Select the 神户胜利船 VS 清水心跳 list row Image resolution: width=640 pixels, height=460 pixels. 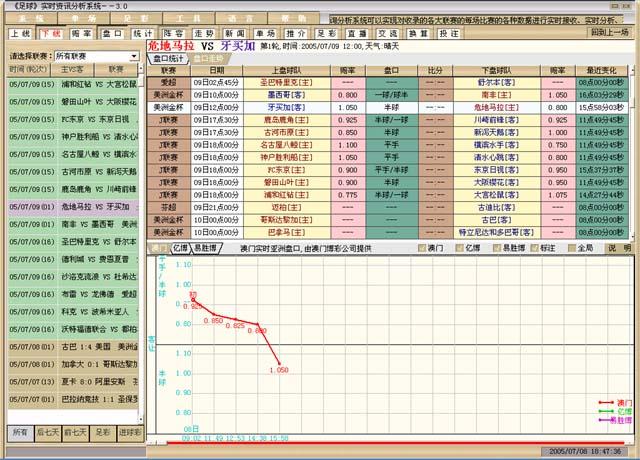(x=73, y=137)
